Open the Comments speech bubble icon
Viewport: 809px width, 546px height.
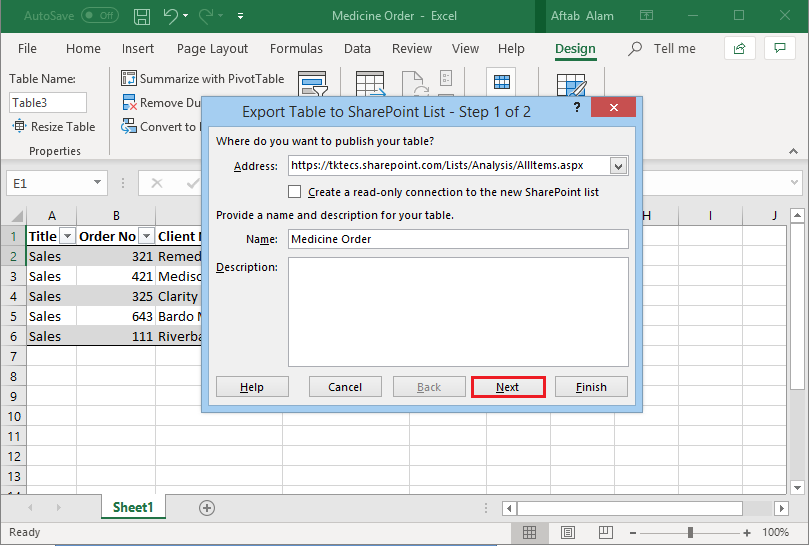[x=780, y=48]
